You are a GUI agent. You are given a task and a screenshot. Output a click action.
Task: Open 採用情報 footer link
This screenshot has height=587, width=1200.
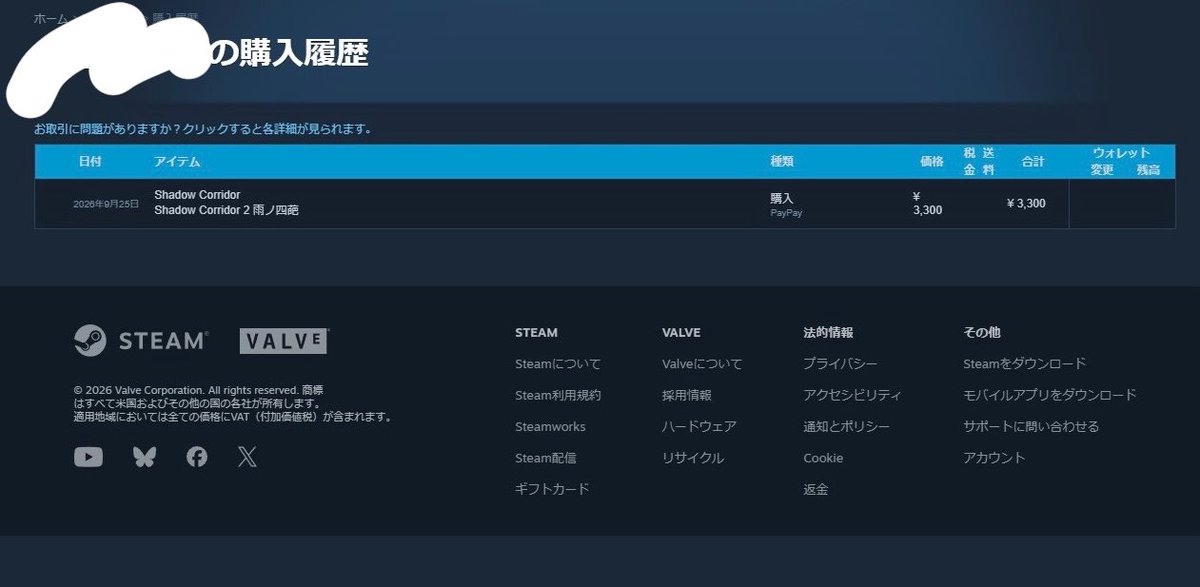tap(687, 395)
